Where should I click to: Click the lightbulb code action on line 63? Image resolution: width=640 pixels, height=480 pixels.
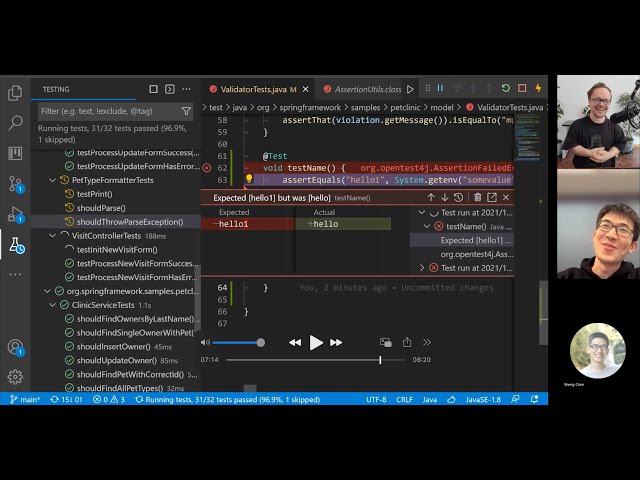pyautogui.click(x=249, y=179)
